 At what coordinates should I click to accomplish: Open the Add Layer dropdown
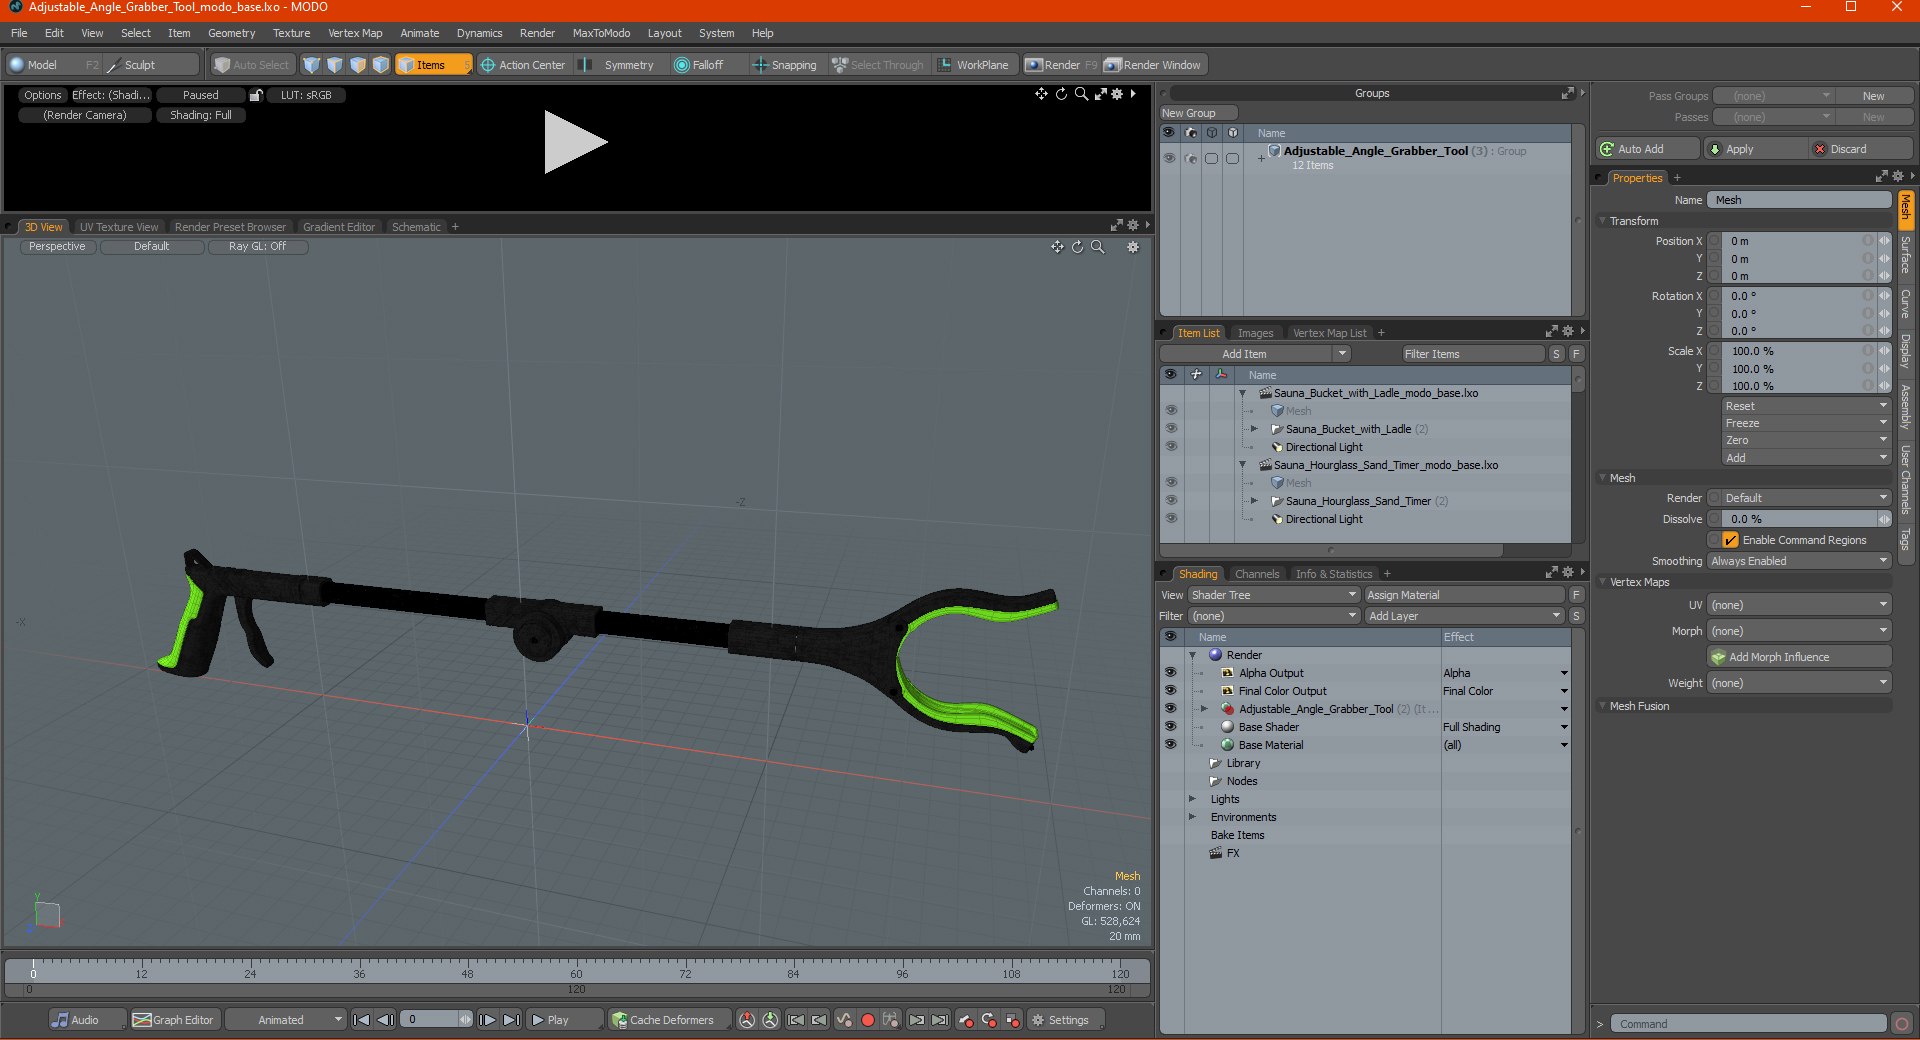click(x=1464, y=616)
